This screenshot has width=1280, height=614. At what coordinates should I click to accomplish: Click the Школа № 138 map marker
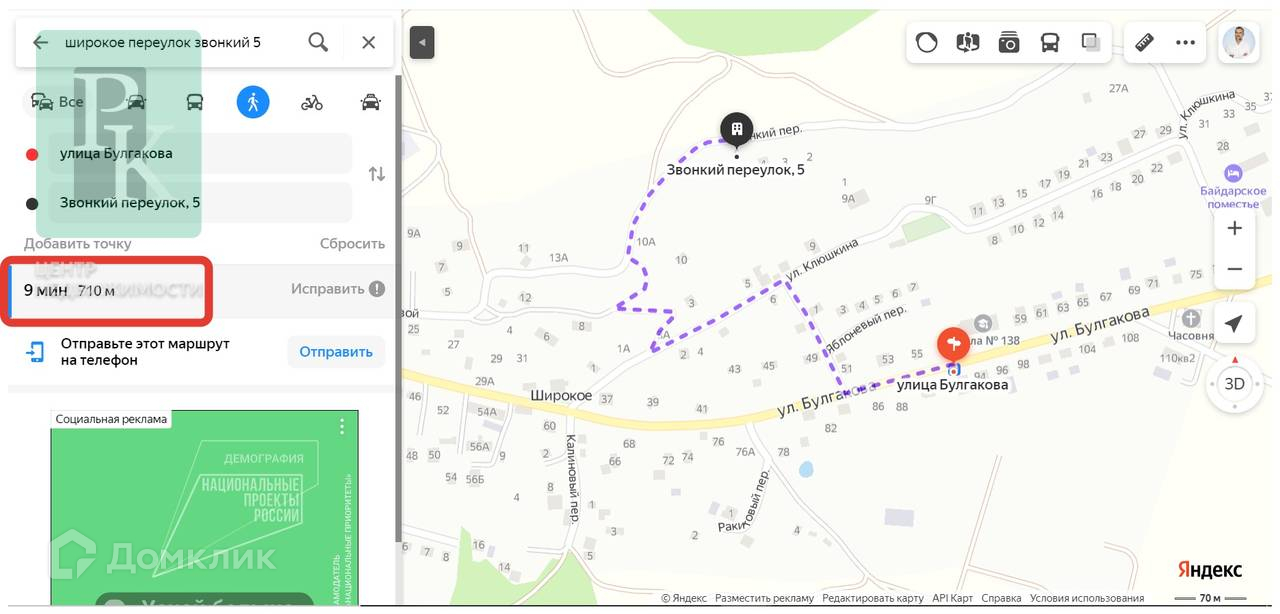pyautogui.click(x=983, y=323)
